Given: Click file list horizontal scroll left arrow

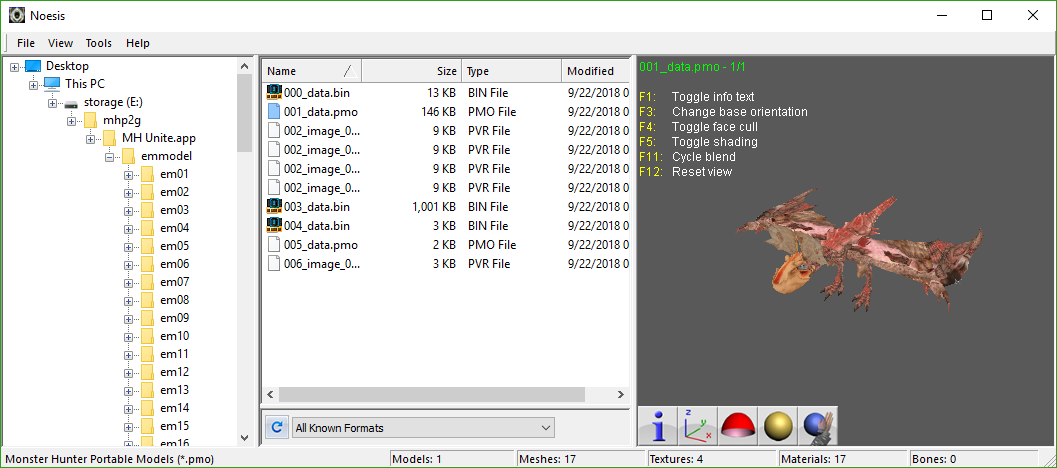Looking at the screenshot, I should [x=270, y=394].
